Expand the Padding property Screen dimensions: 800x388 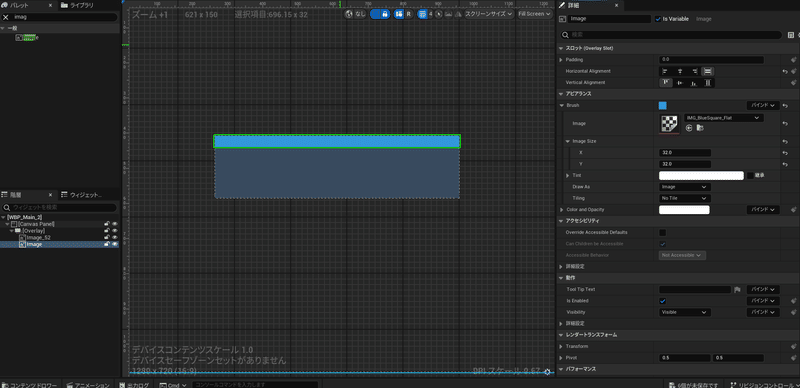pos(562,60)
